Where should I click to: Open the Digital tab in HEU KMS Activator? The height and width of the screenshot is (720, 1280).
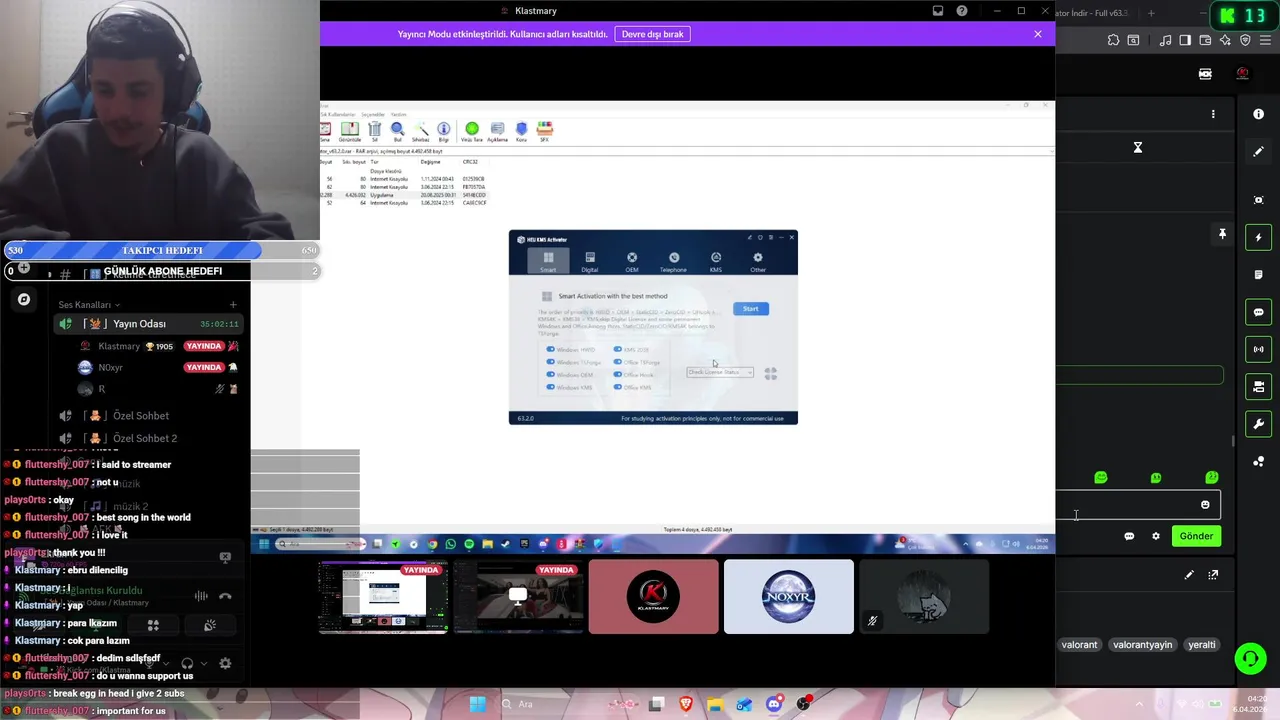click(x=590, y=261)
